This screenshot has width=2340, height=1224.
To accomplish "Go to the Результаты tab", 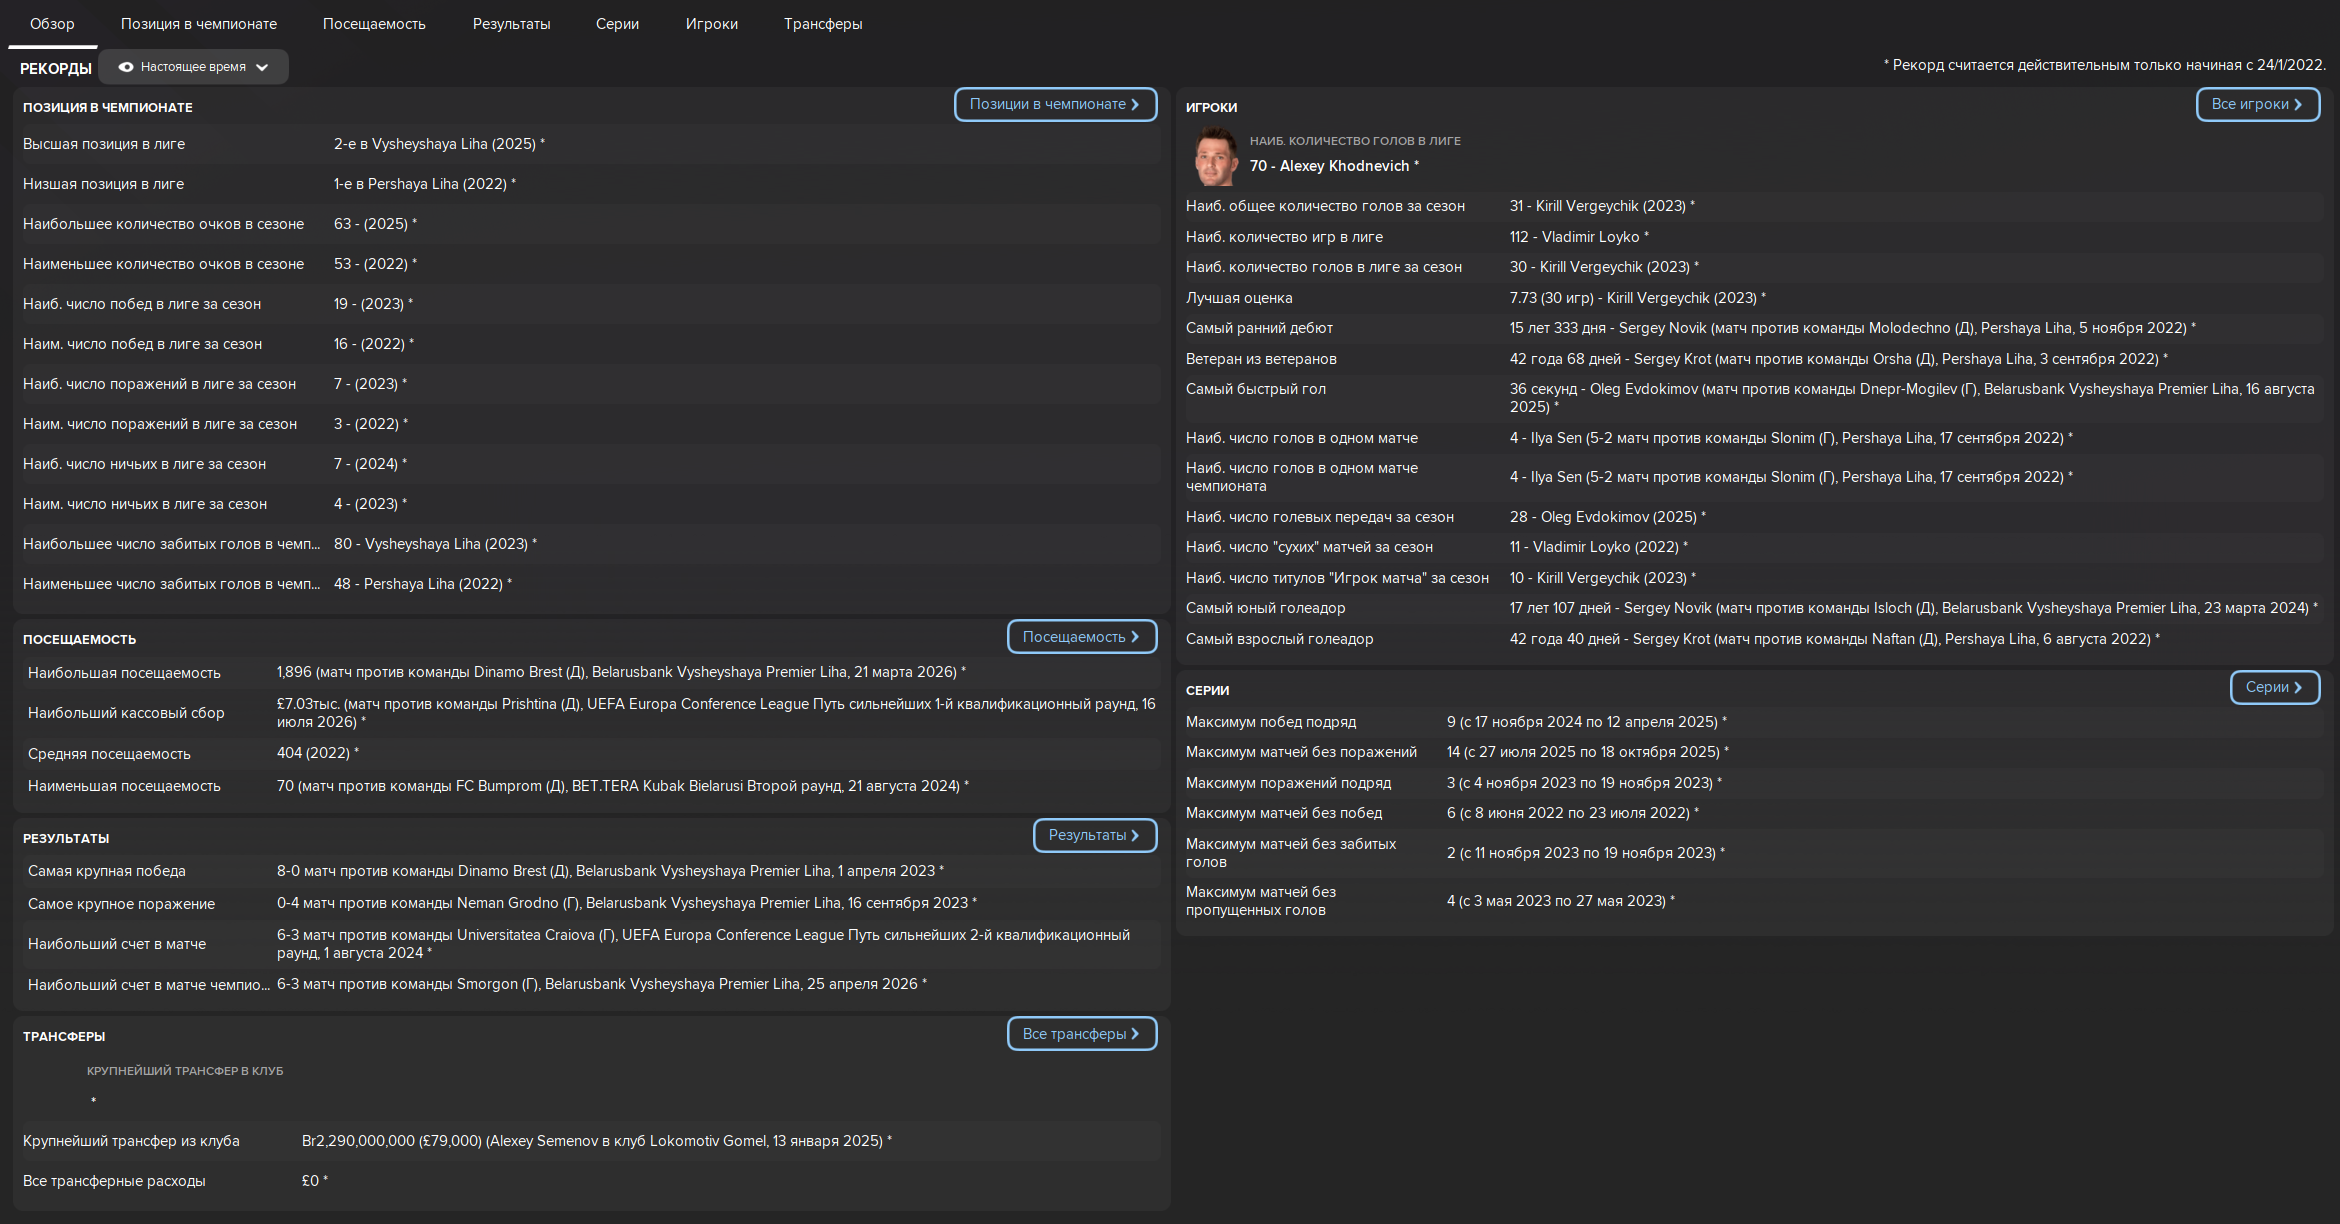I will [x=511, y=24].
